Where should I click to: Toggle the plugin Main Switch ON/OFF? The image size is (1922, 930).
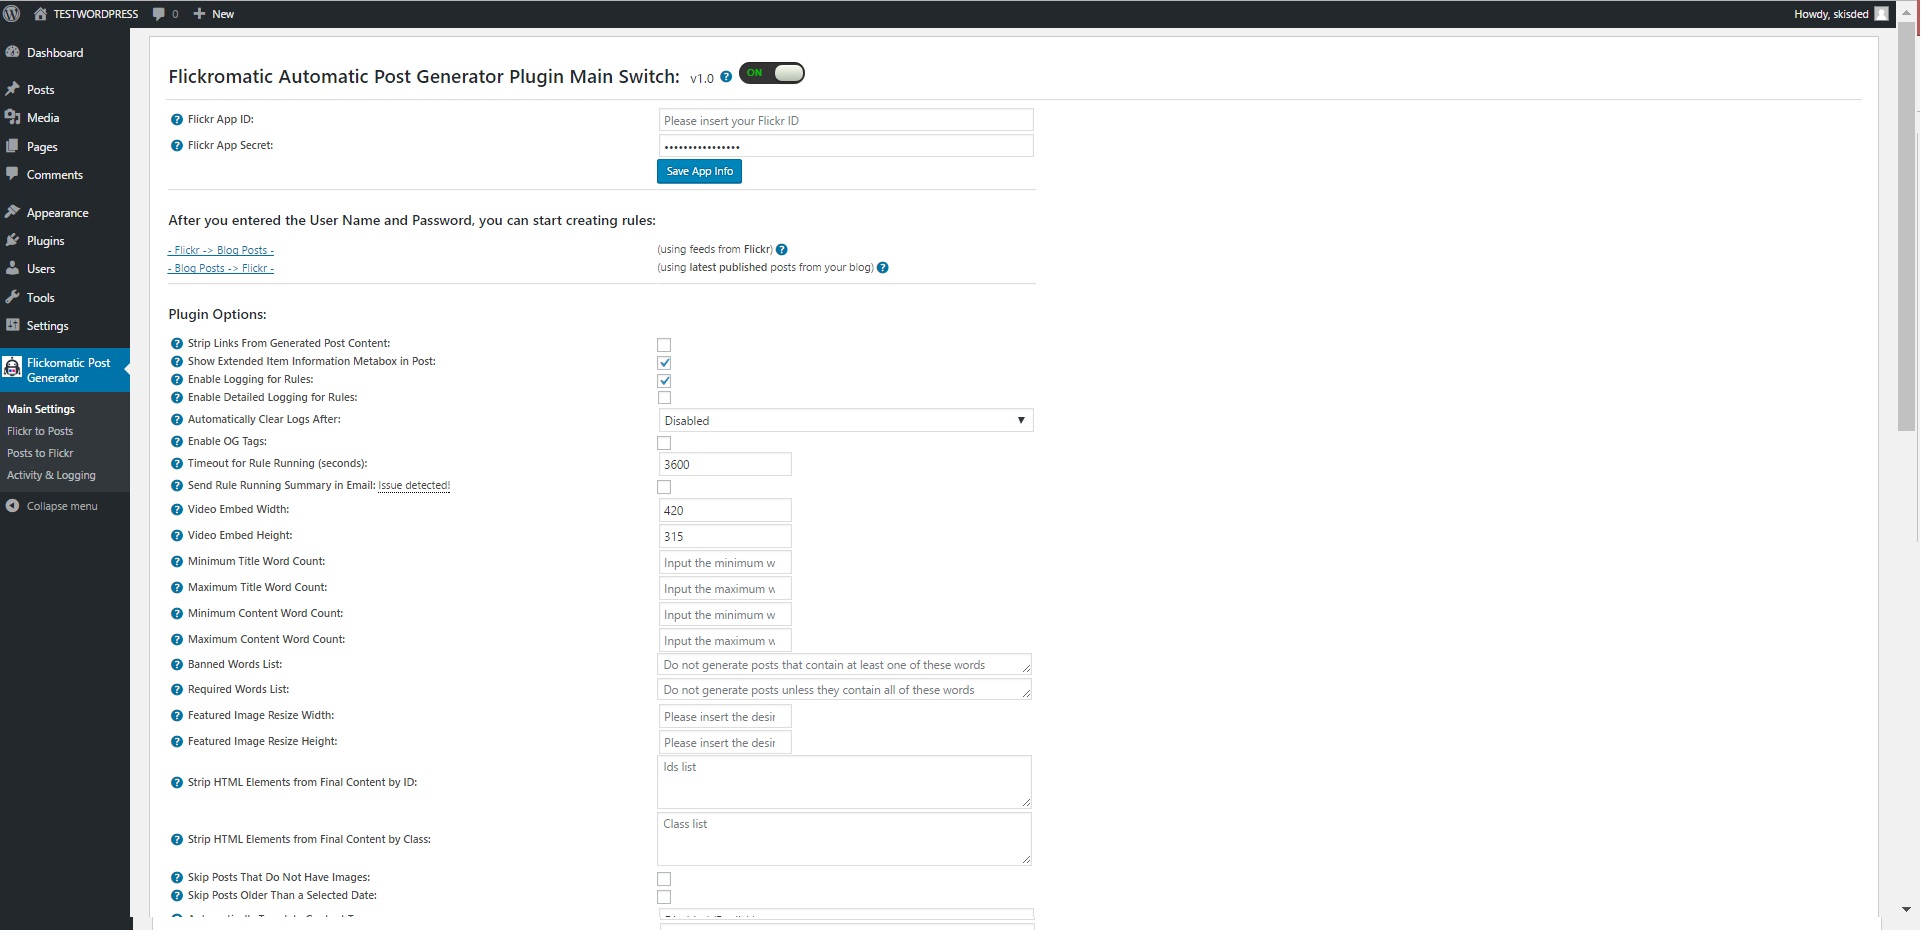click(x=772, y=73)
